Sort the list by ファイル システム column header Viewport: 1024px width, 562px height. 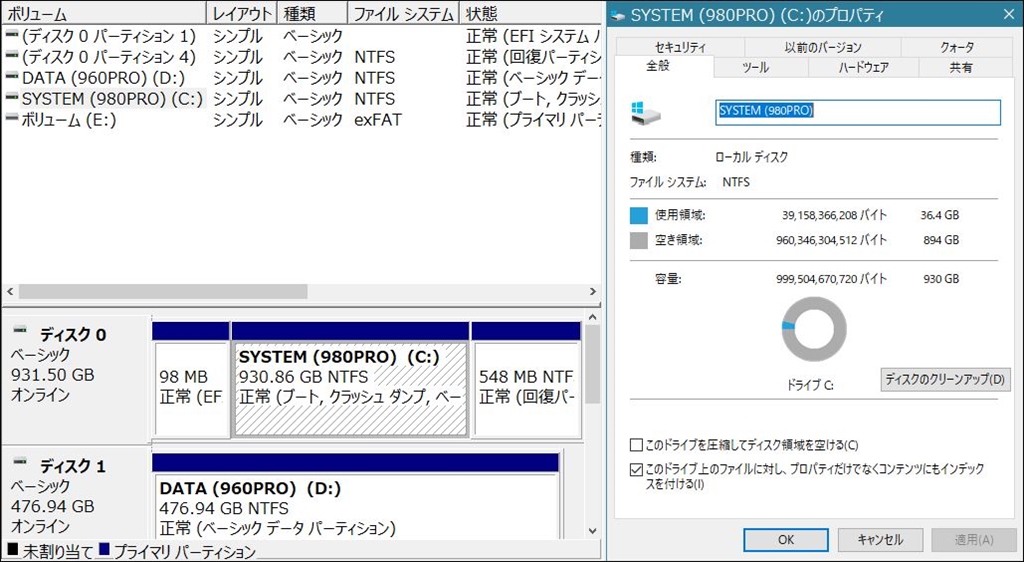pos(402,14)
